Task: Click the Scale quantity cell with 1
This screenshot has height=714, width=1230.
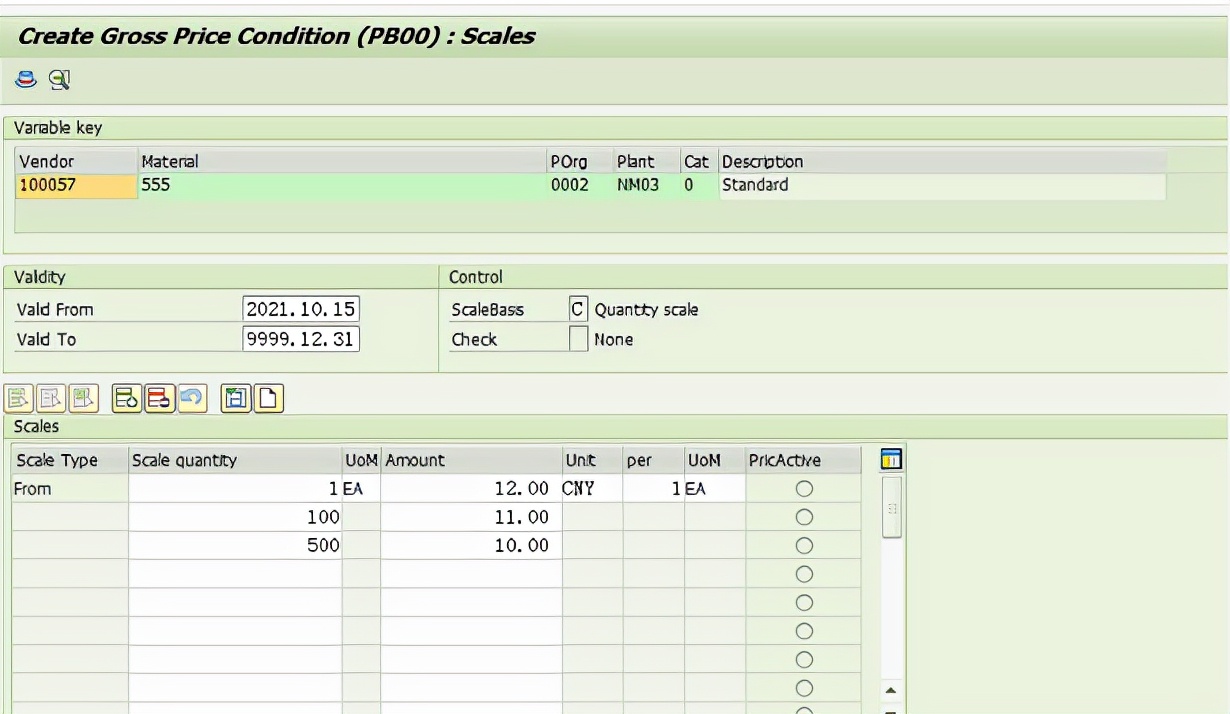Action: [x=235, y=489]
